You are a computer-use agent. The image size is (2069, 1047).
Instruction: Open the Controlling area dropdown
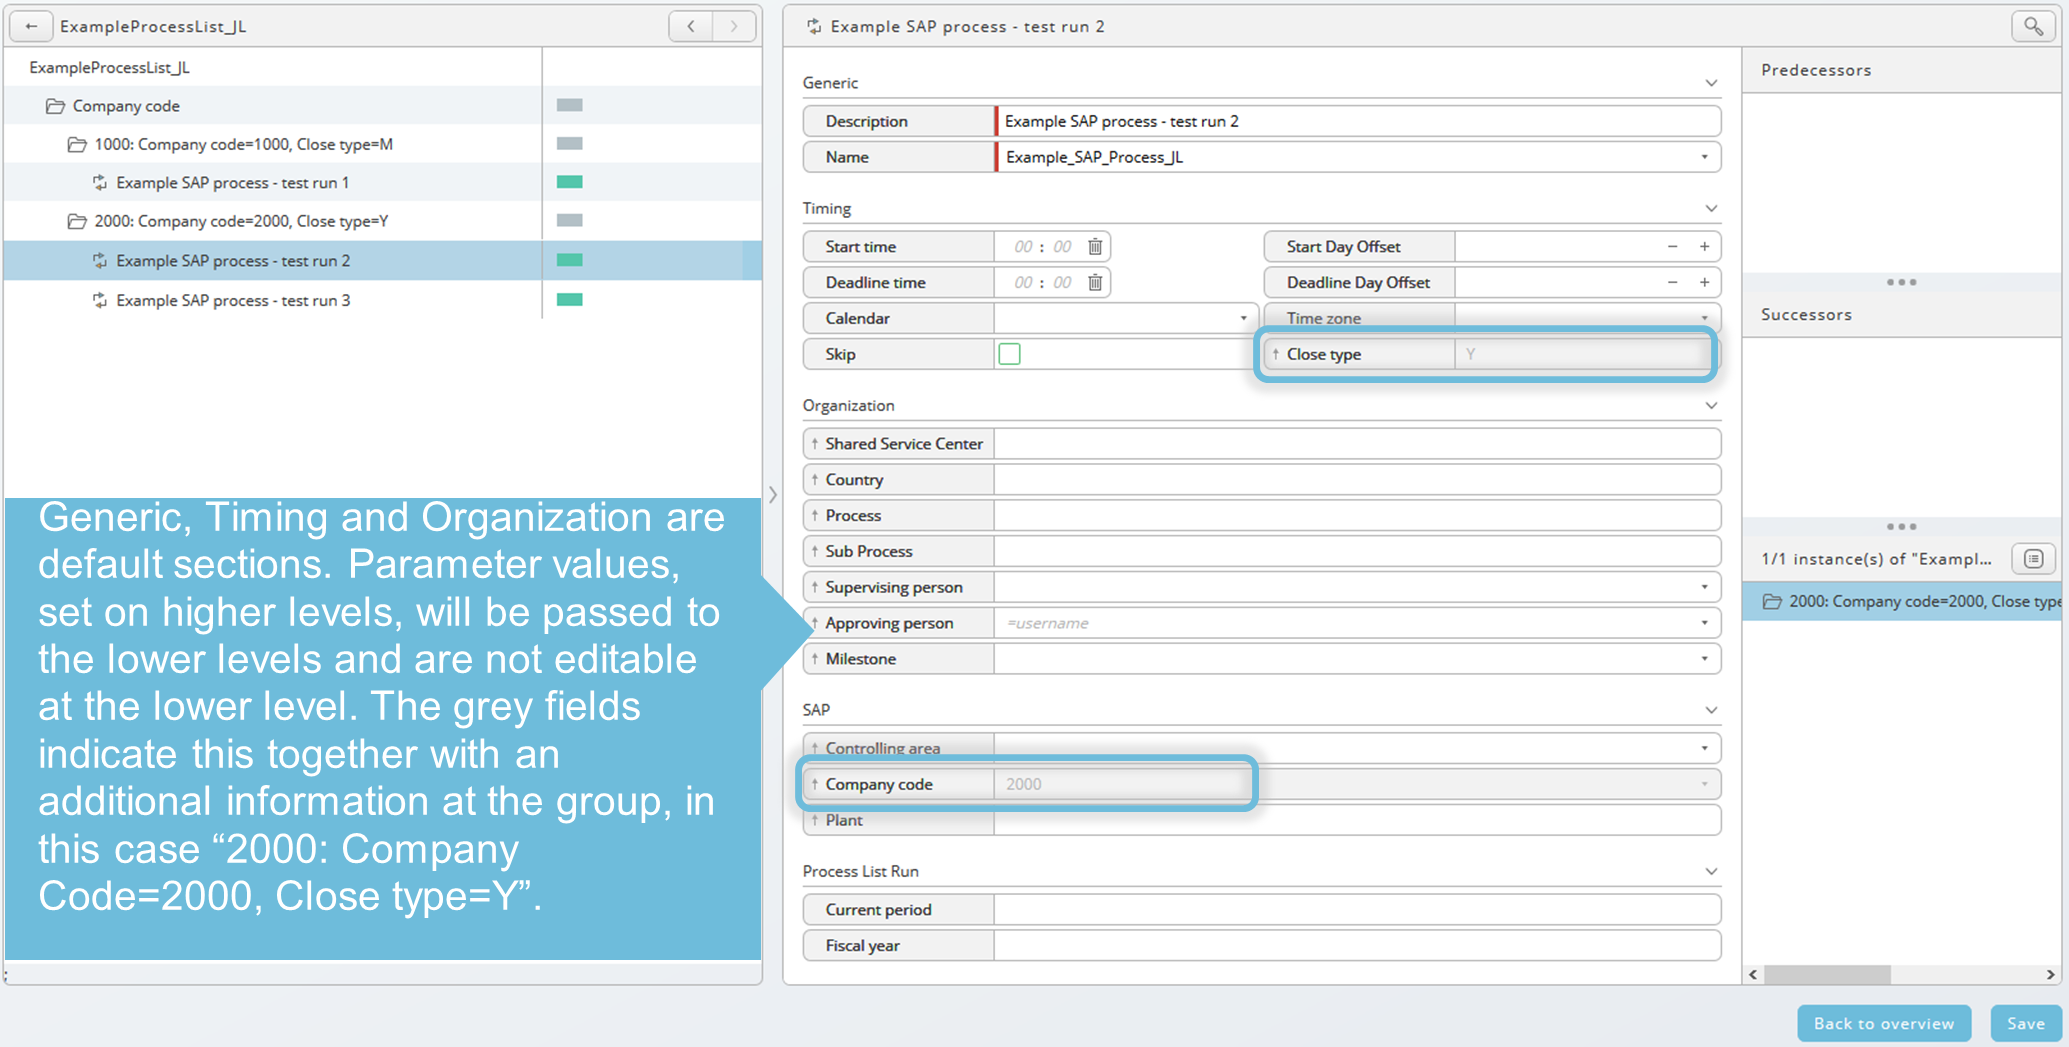click(x=1704, y=748)
